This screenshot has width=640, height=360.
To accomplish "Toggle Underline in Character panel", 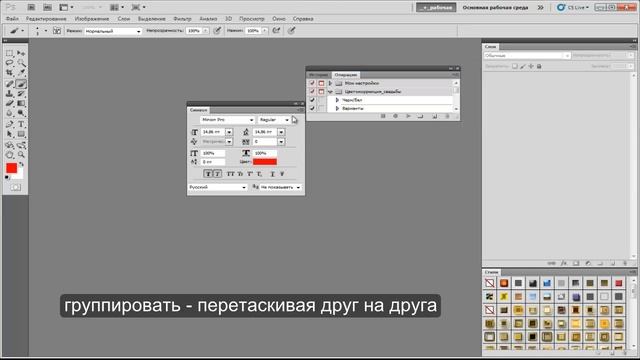I will click(x=273, y=174).
